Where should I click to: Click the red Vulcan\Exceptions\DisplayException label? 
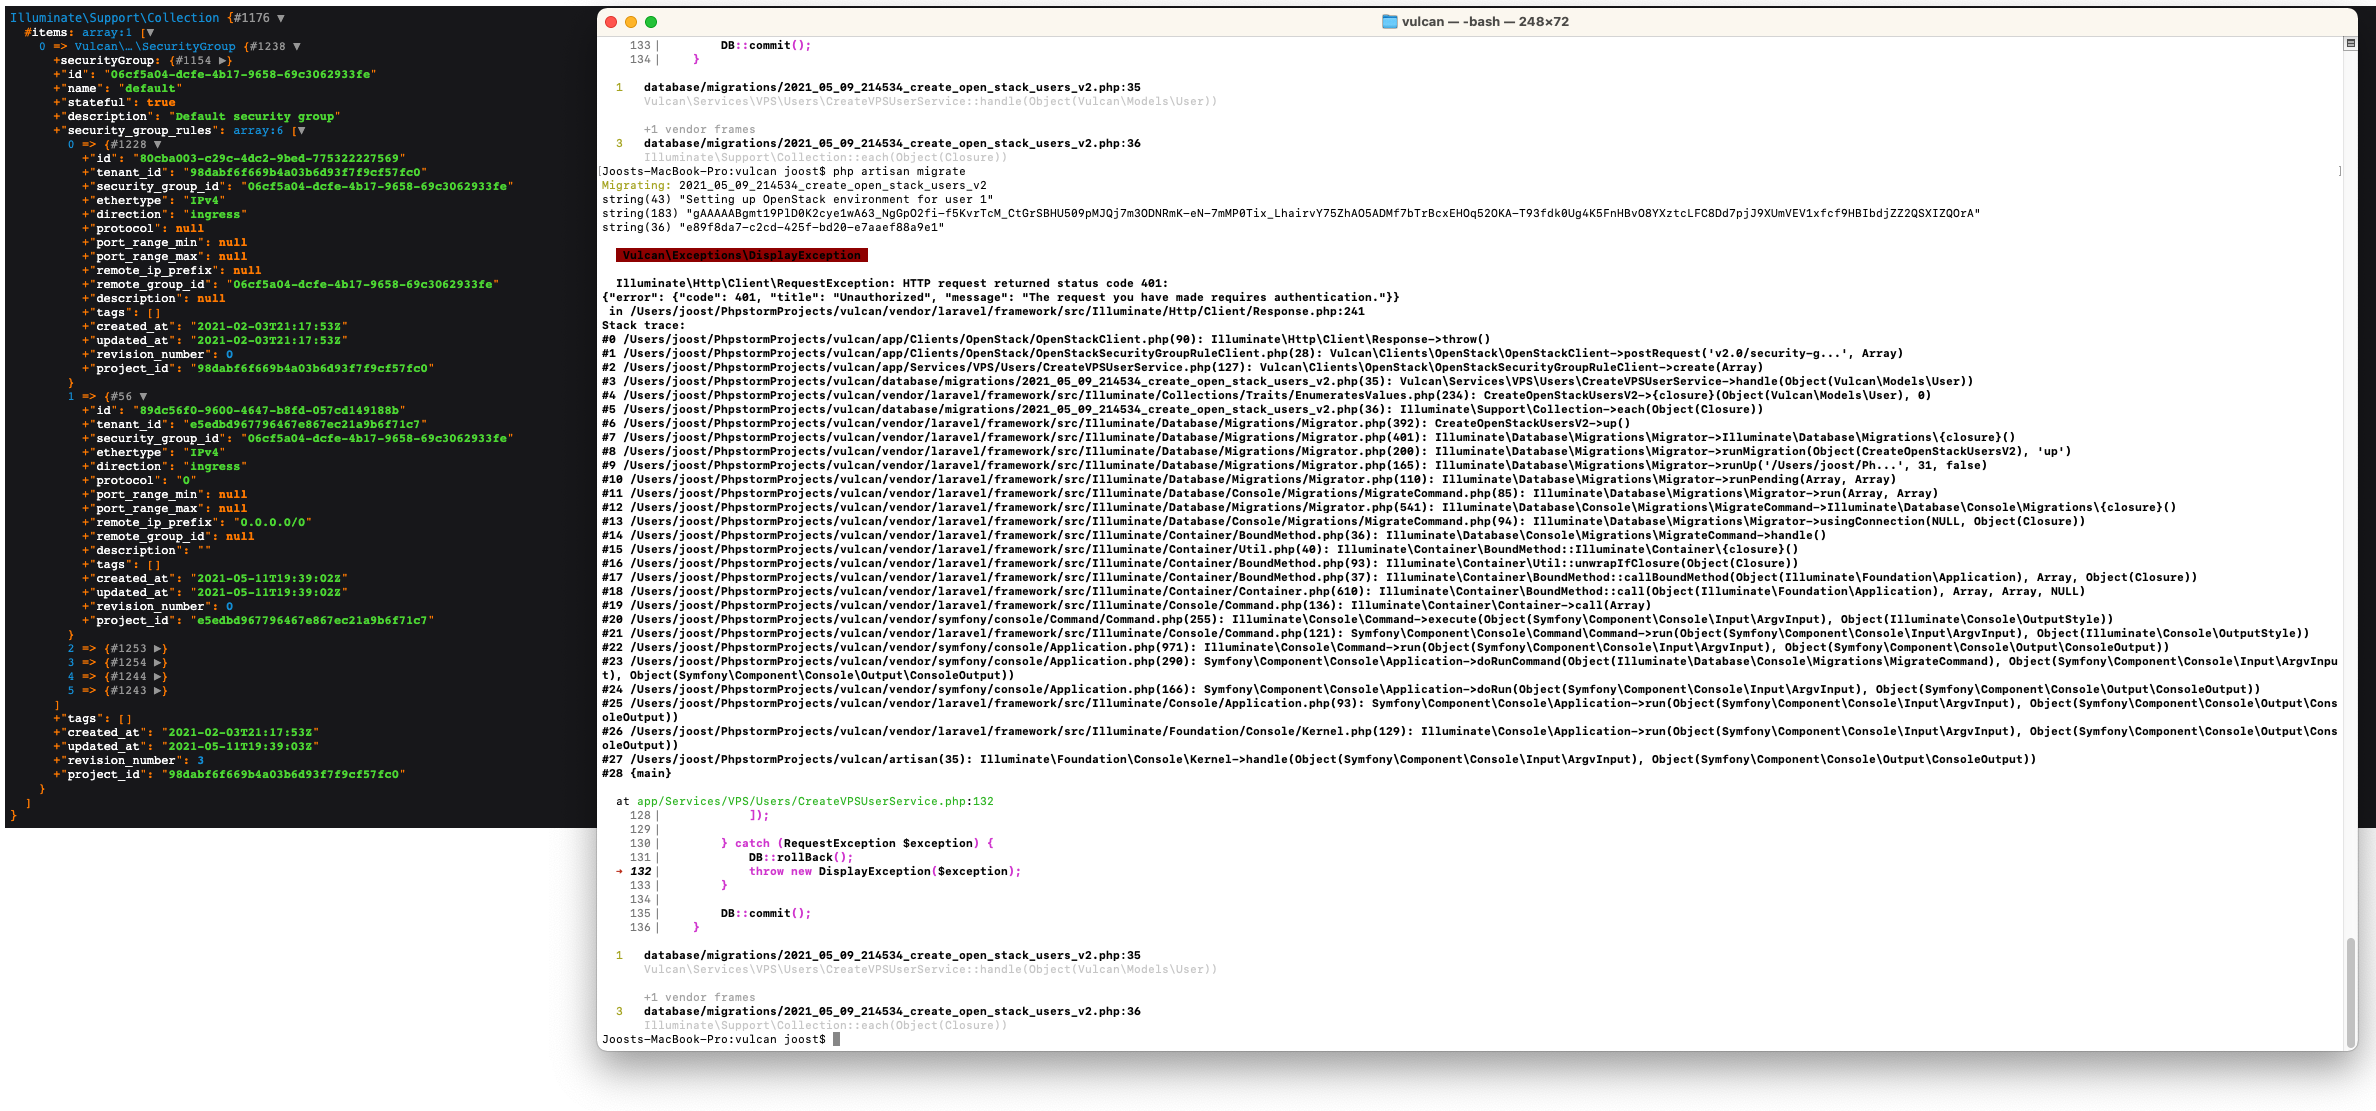coord(741,255)
